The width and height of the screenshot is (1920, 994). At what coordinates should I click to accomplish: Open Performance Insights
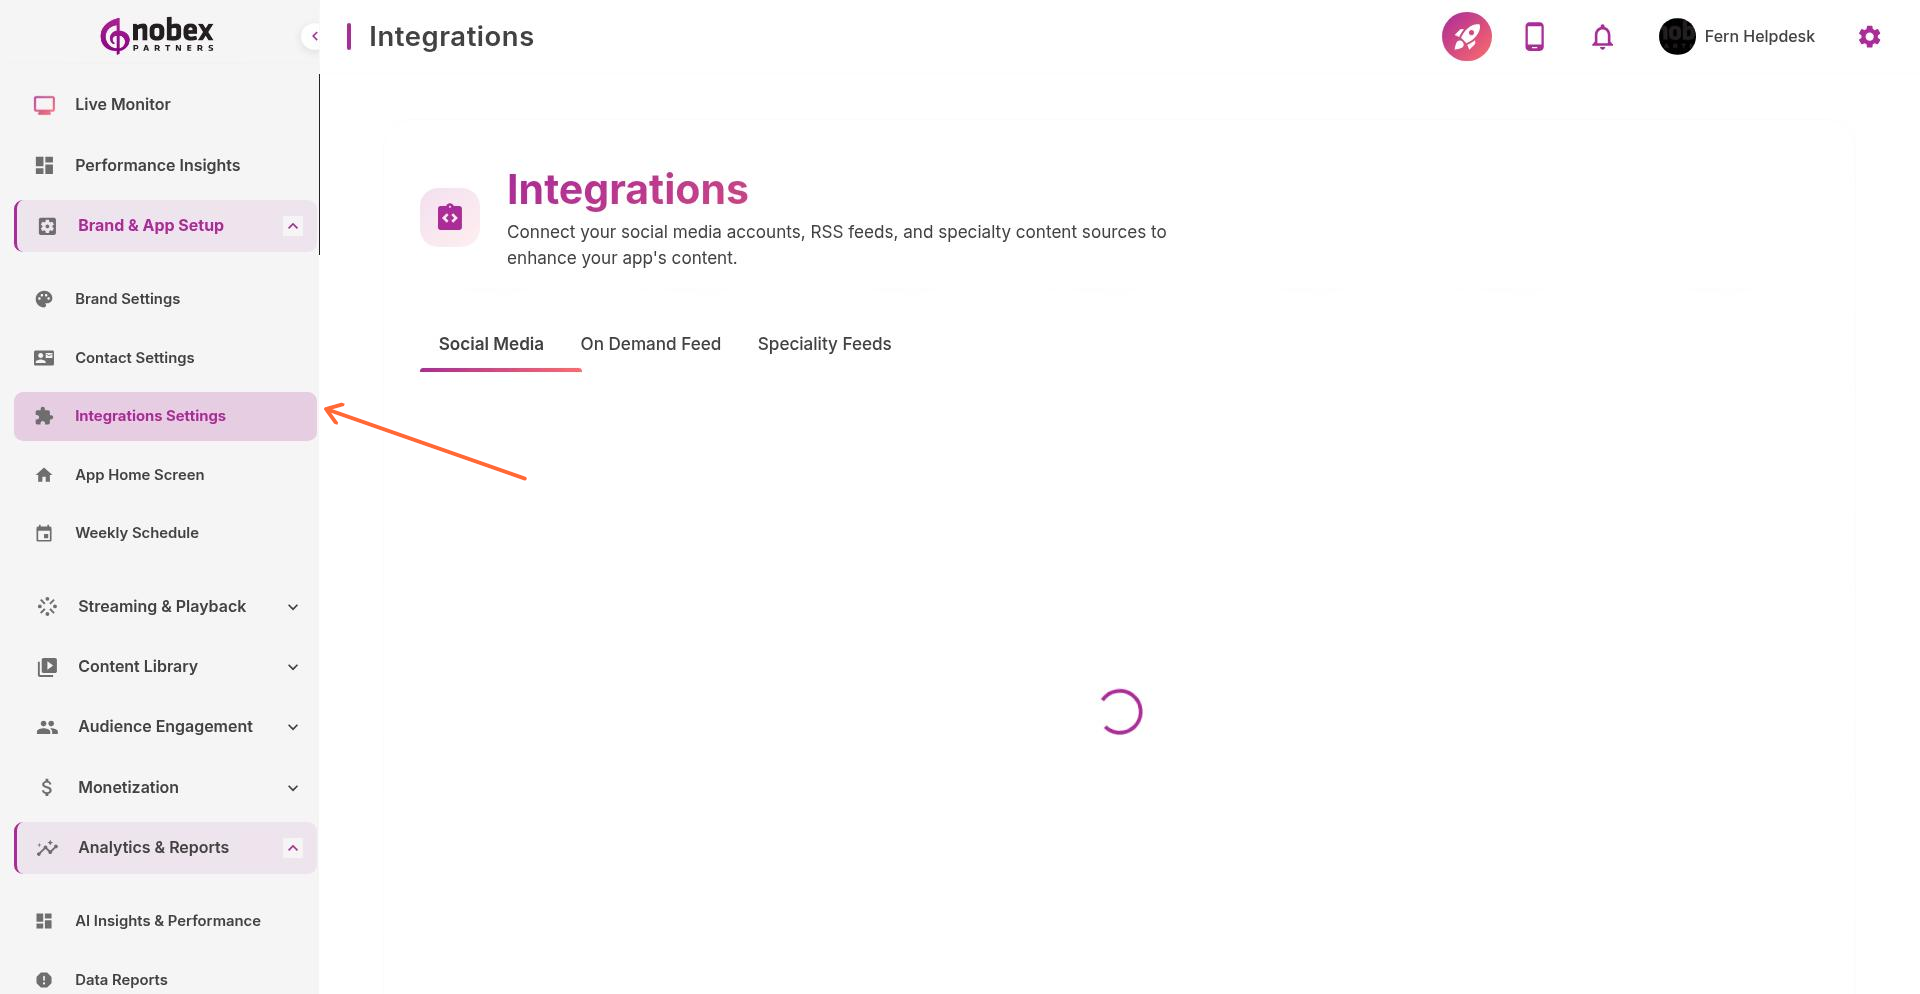(157, 165)
